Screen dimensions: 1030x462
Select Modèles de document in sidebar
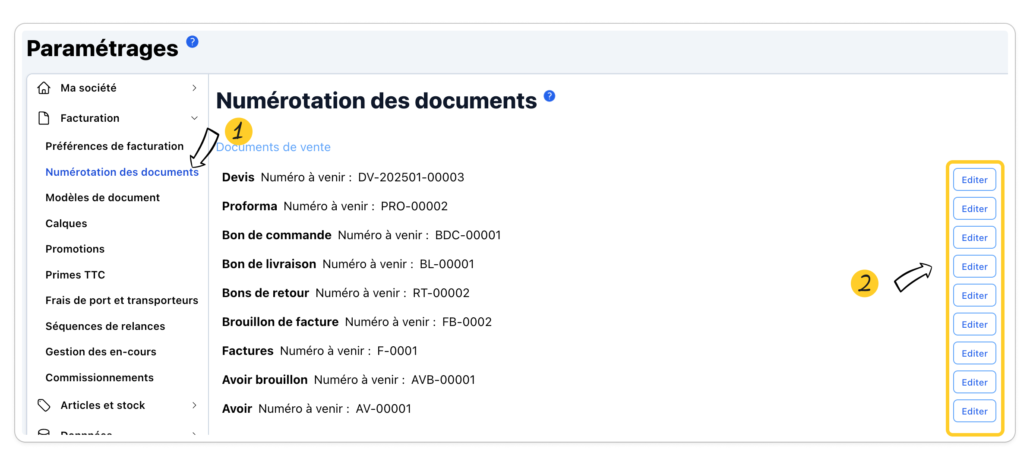[102, 198]
